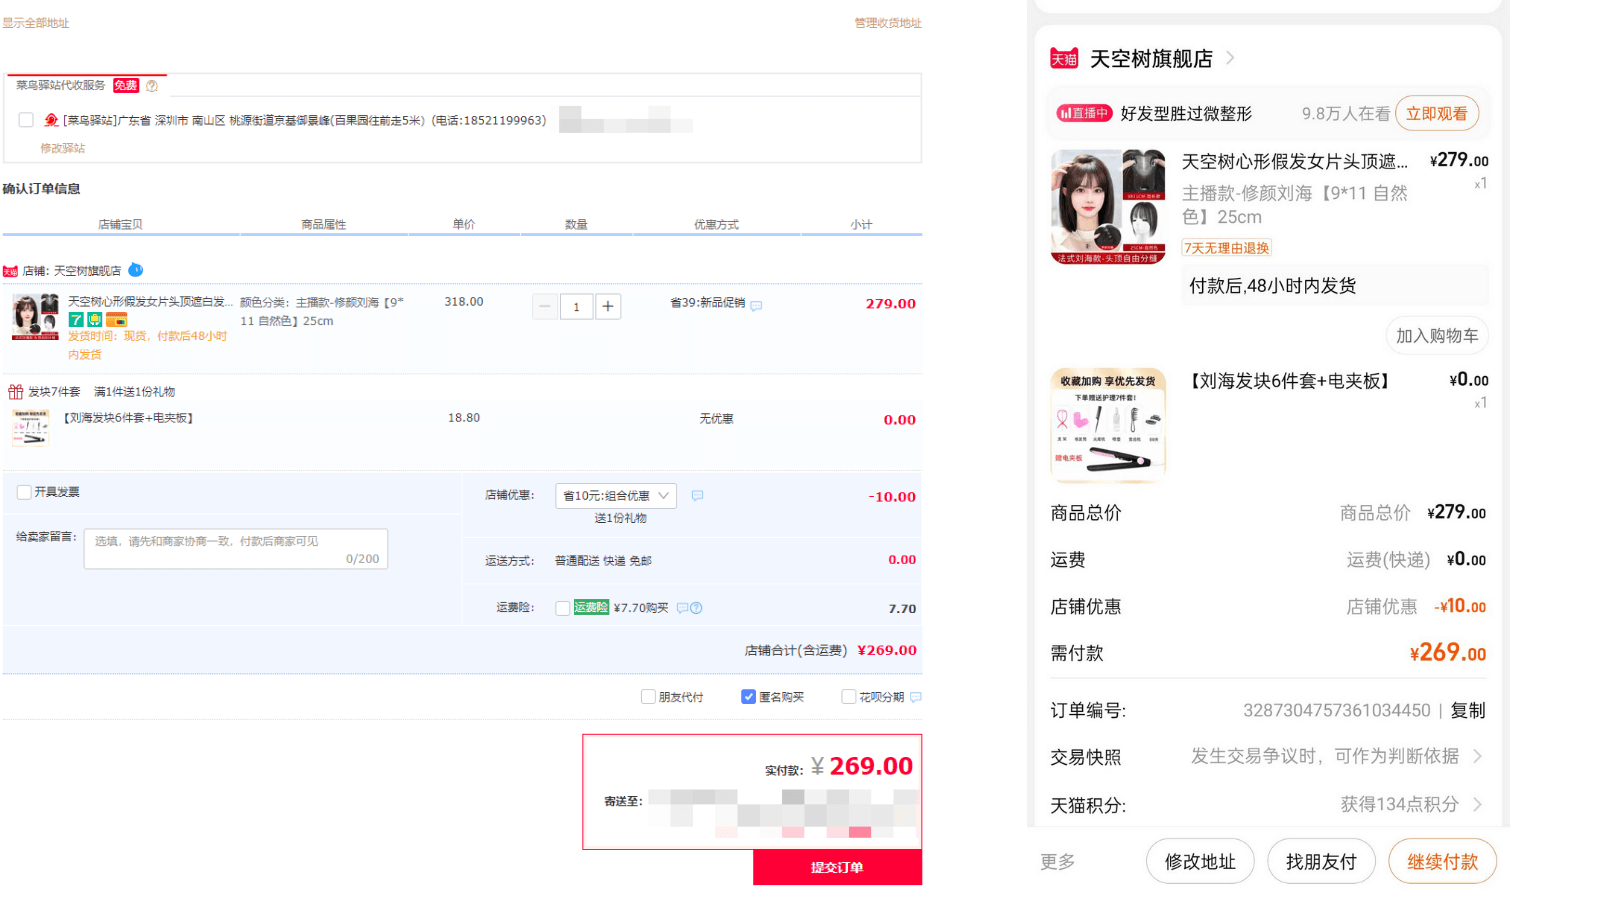This screenshot has width=1600, height=900.
Task: Click the payment card icon under the wig product
Action: 117,321
